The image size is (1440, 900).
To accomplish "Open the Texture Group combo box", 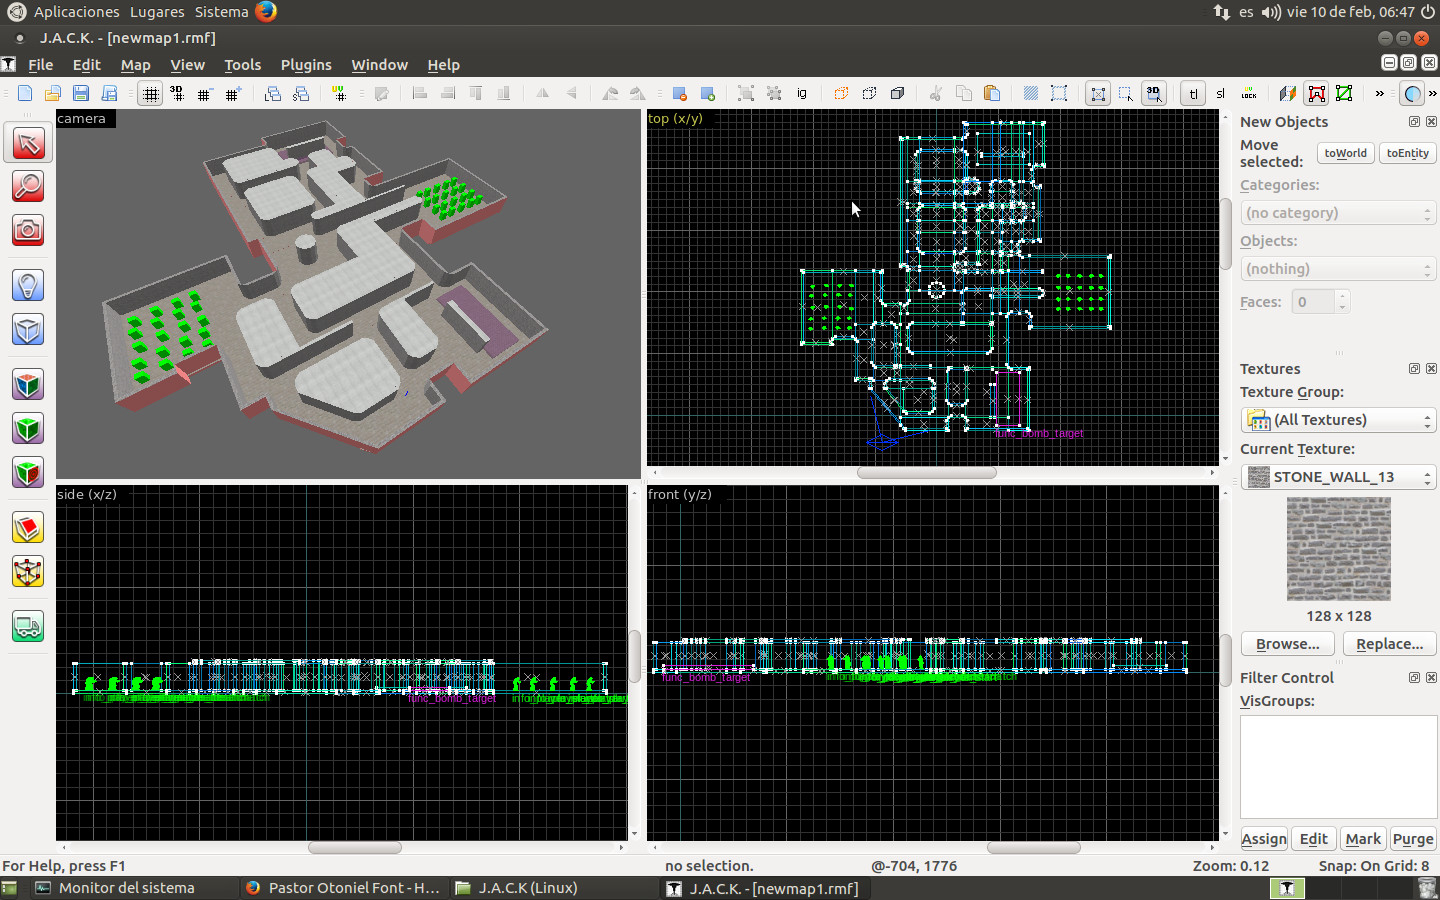I will click(1338, 419).
